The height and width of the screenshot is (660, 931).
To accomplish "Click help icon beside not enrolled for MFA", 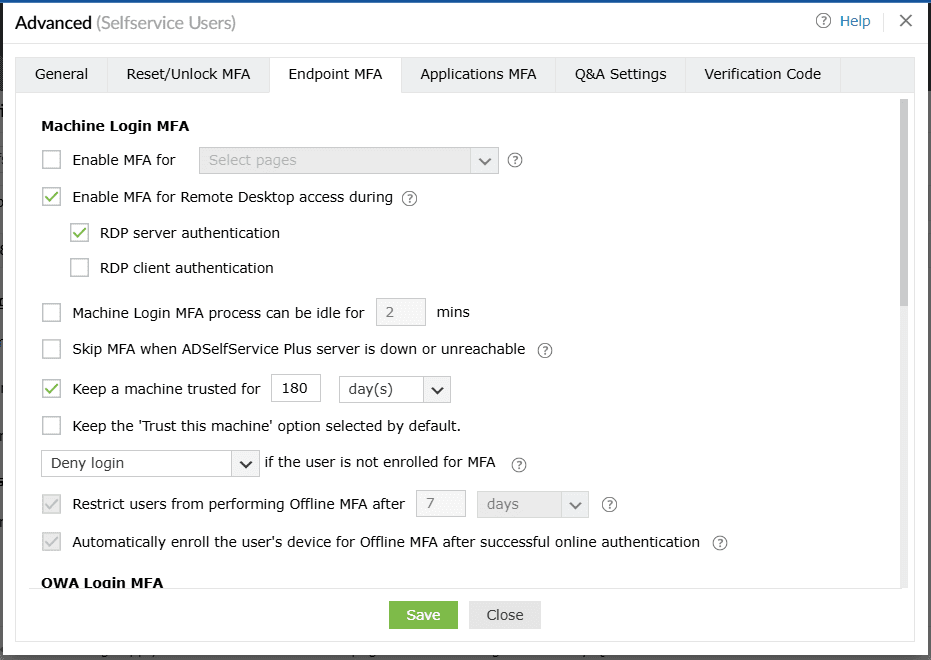I will (518, 464).
